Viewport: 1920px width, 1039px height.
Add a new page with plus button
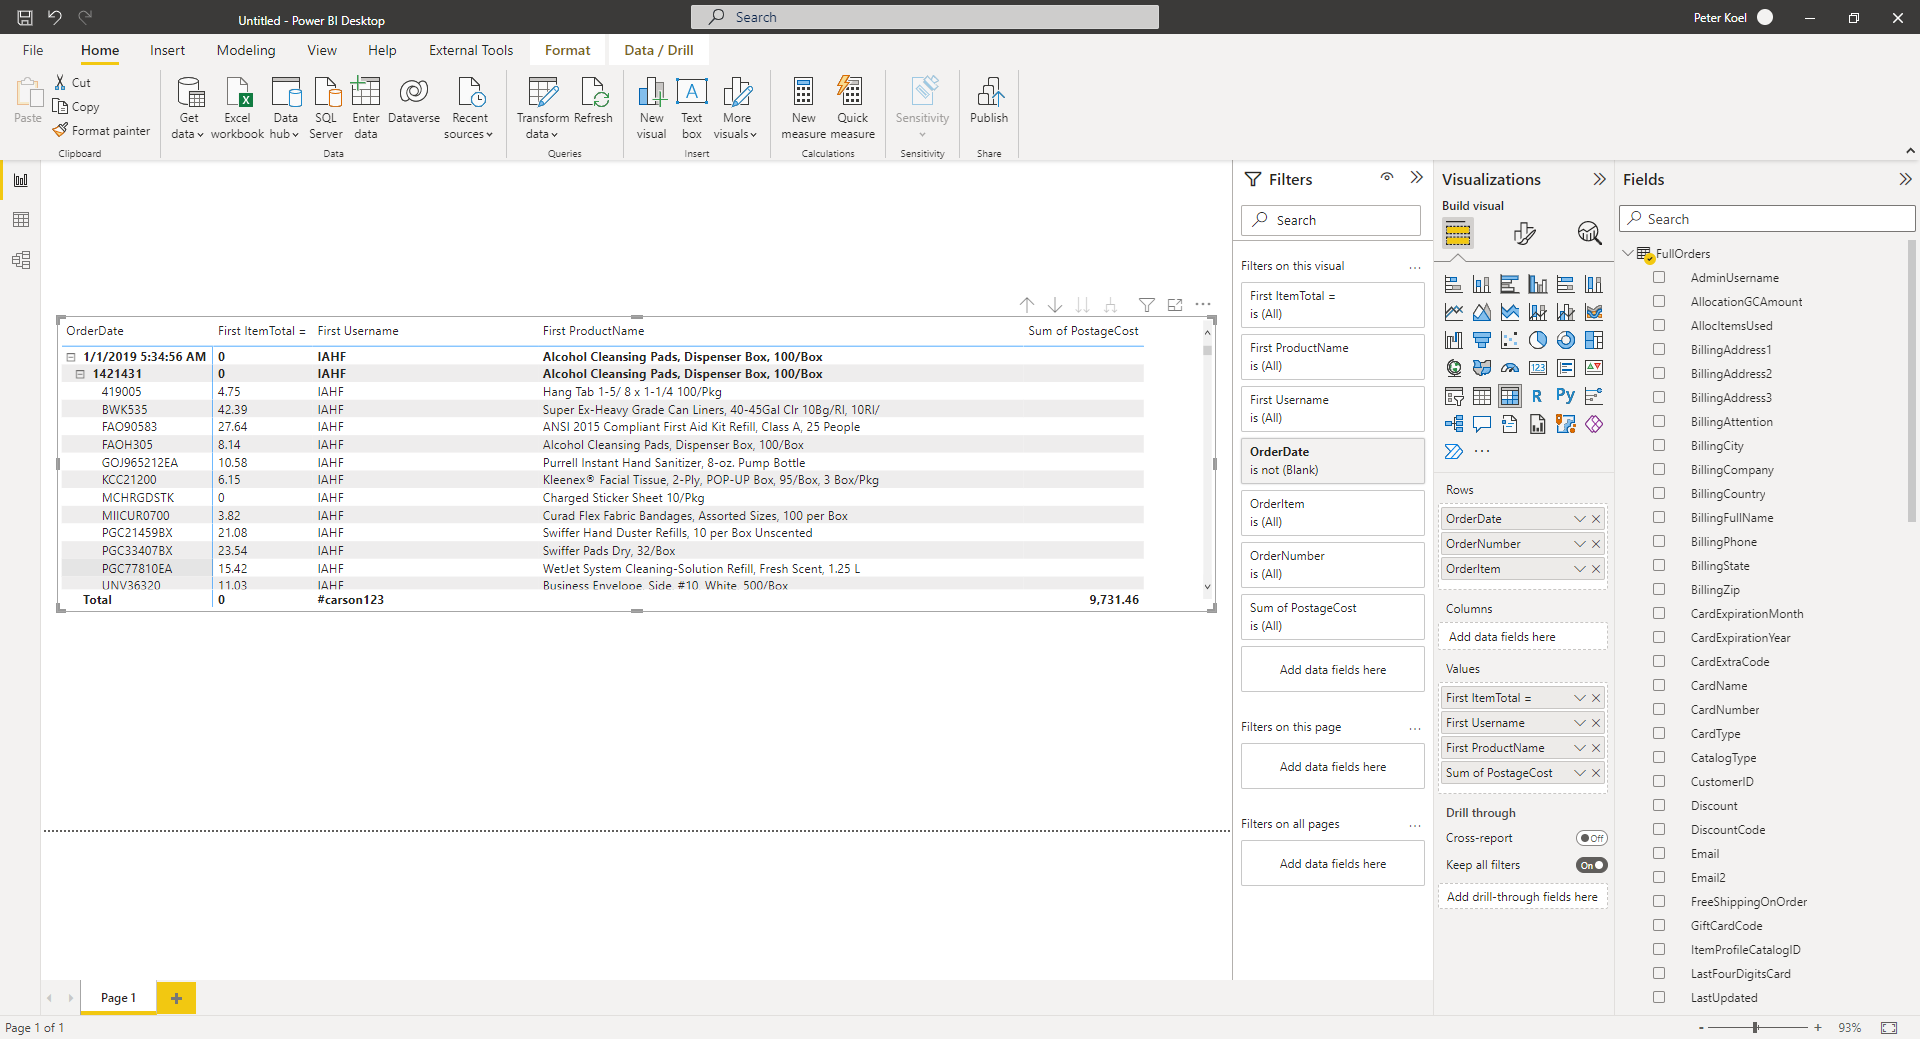pos(176,998)
